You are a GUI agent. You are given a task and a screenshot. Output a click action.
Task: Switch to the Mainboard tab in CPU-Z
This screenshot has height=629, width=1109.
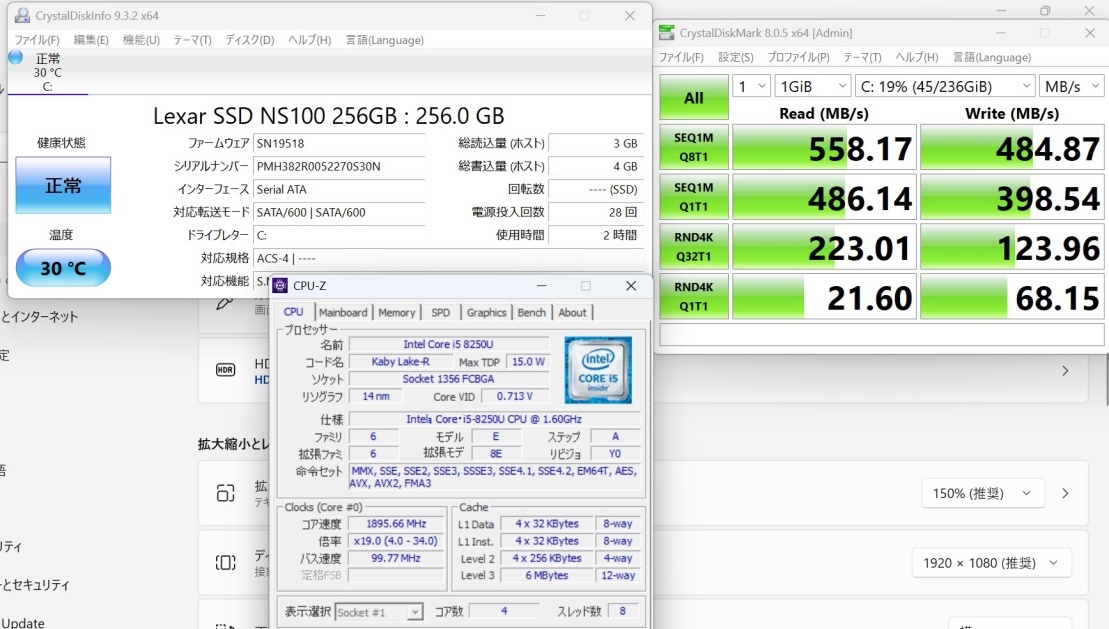click(343, 312)
